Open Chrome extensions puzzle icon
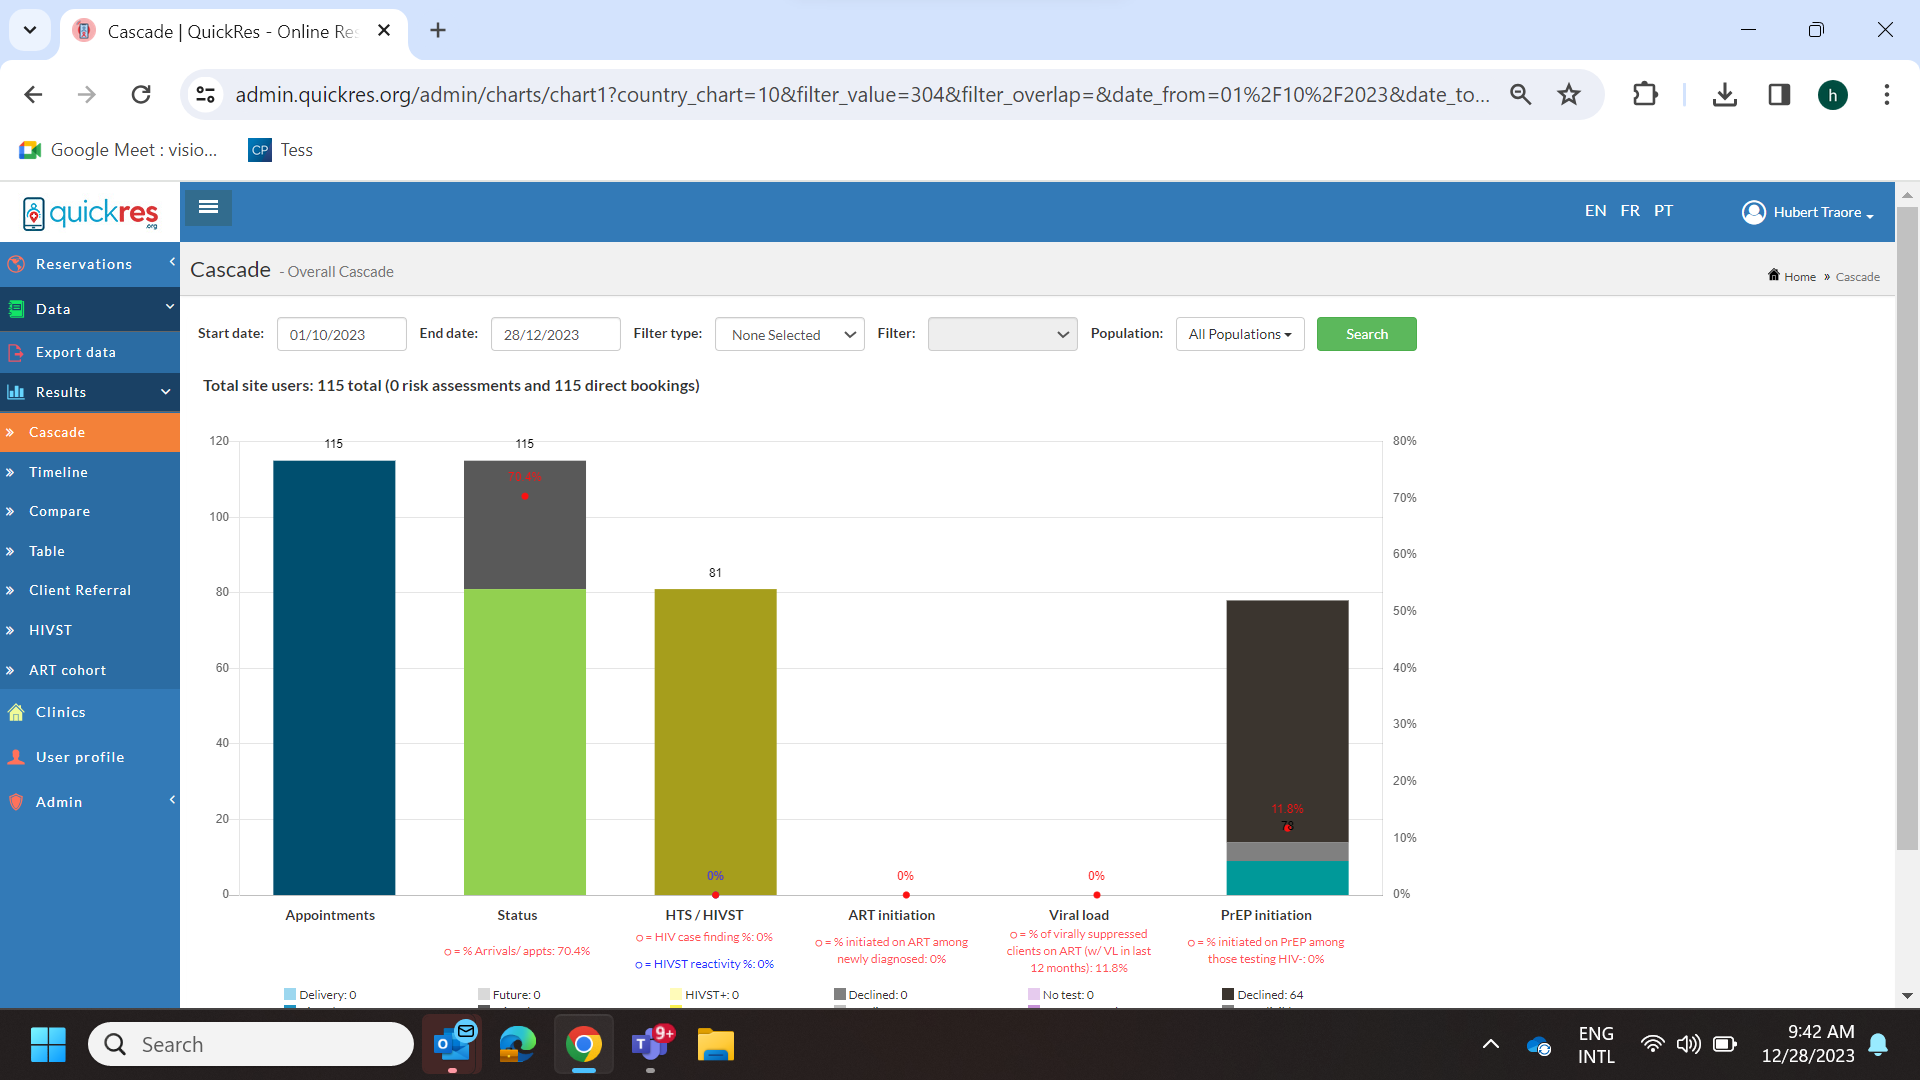Image resolution: width=1920 pixels, height=1080 pixels. [x=1644, y=94]
